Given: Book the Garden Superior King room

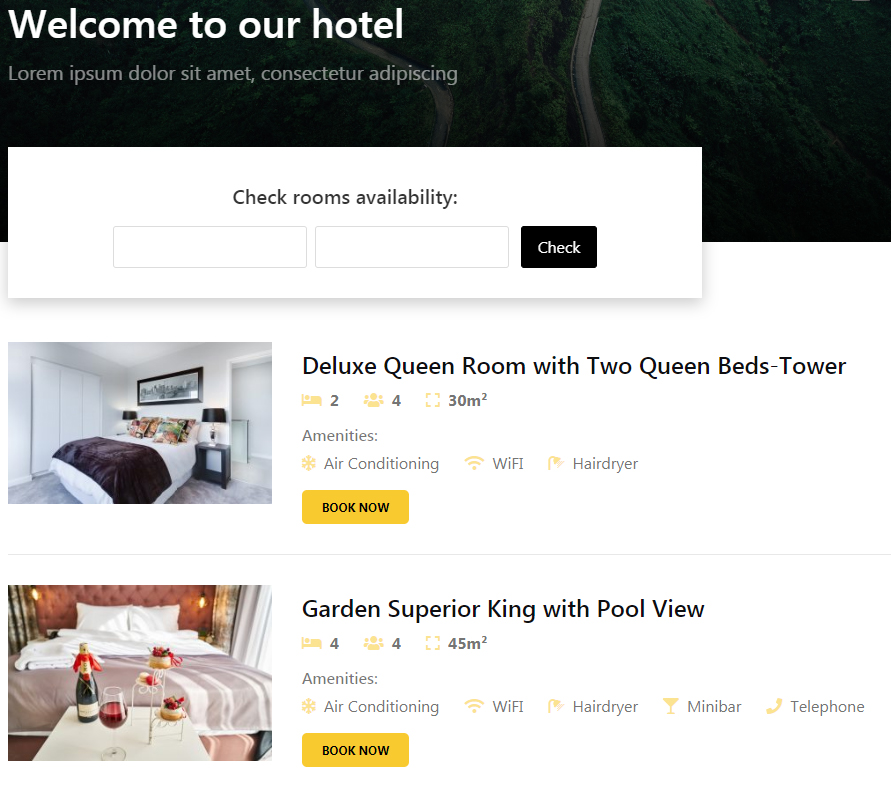Looking at the screenshot, I should tap(355, 750).
